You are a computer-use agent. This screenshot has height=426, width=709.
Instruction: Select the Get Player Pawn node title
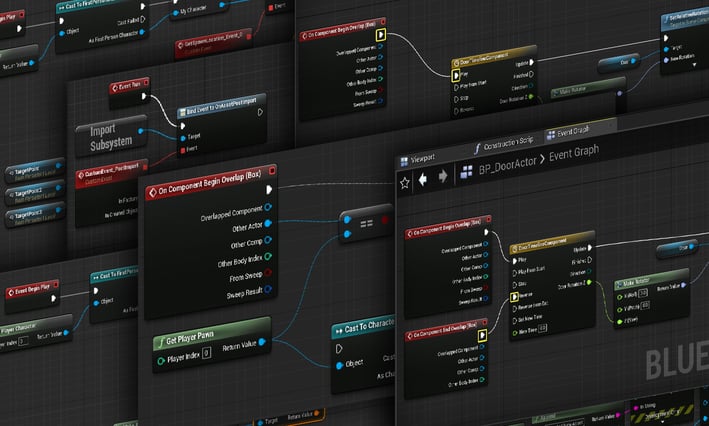pyautogui.click(x=189, y=338)
